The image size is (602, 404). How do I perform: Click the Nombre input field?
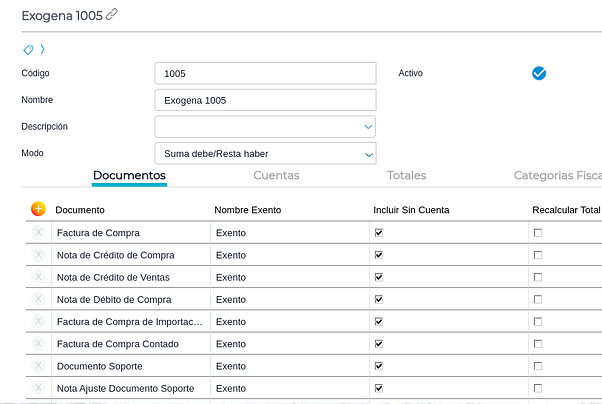pyautogui.click(x=265, y=100)
